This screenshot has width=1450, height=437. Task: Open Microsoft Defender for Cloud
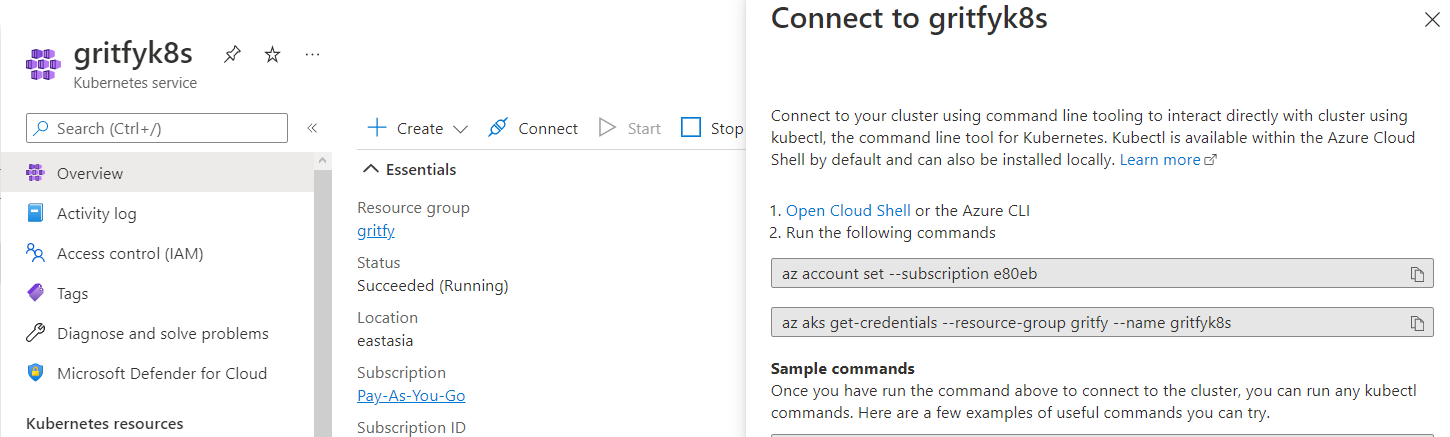[162, 373]
